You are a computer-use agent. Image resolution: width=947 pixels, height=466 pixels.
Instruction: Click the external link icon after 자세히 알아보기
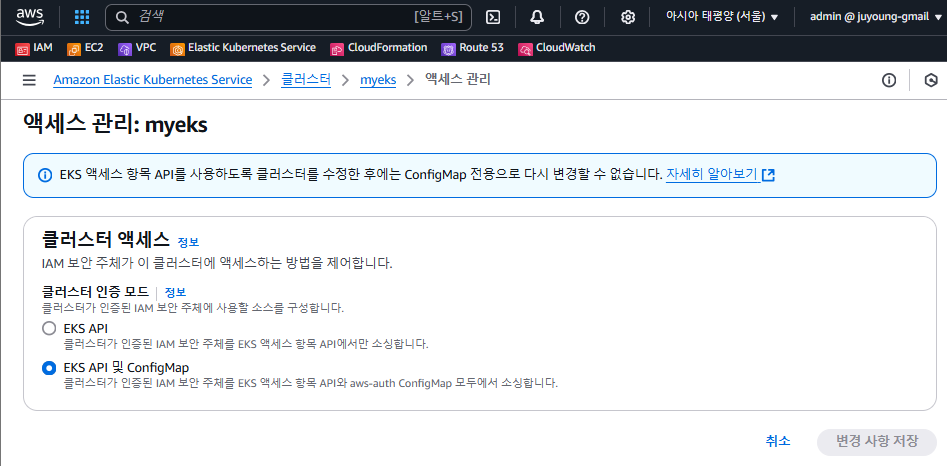click(x=768, y=175)
